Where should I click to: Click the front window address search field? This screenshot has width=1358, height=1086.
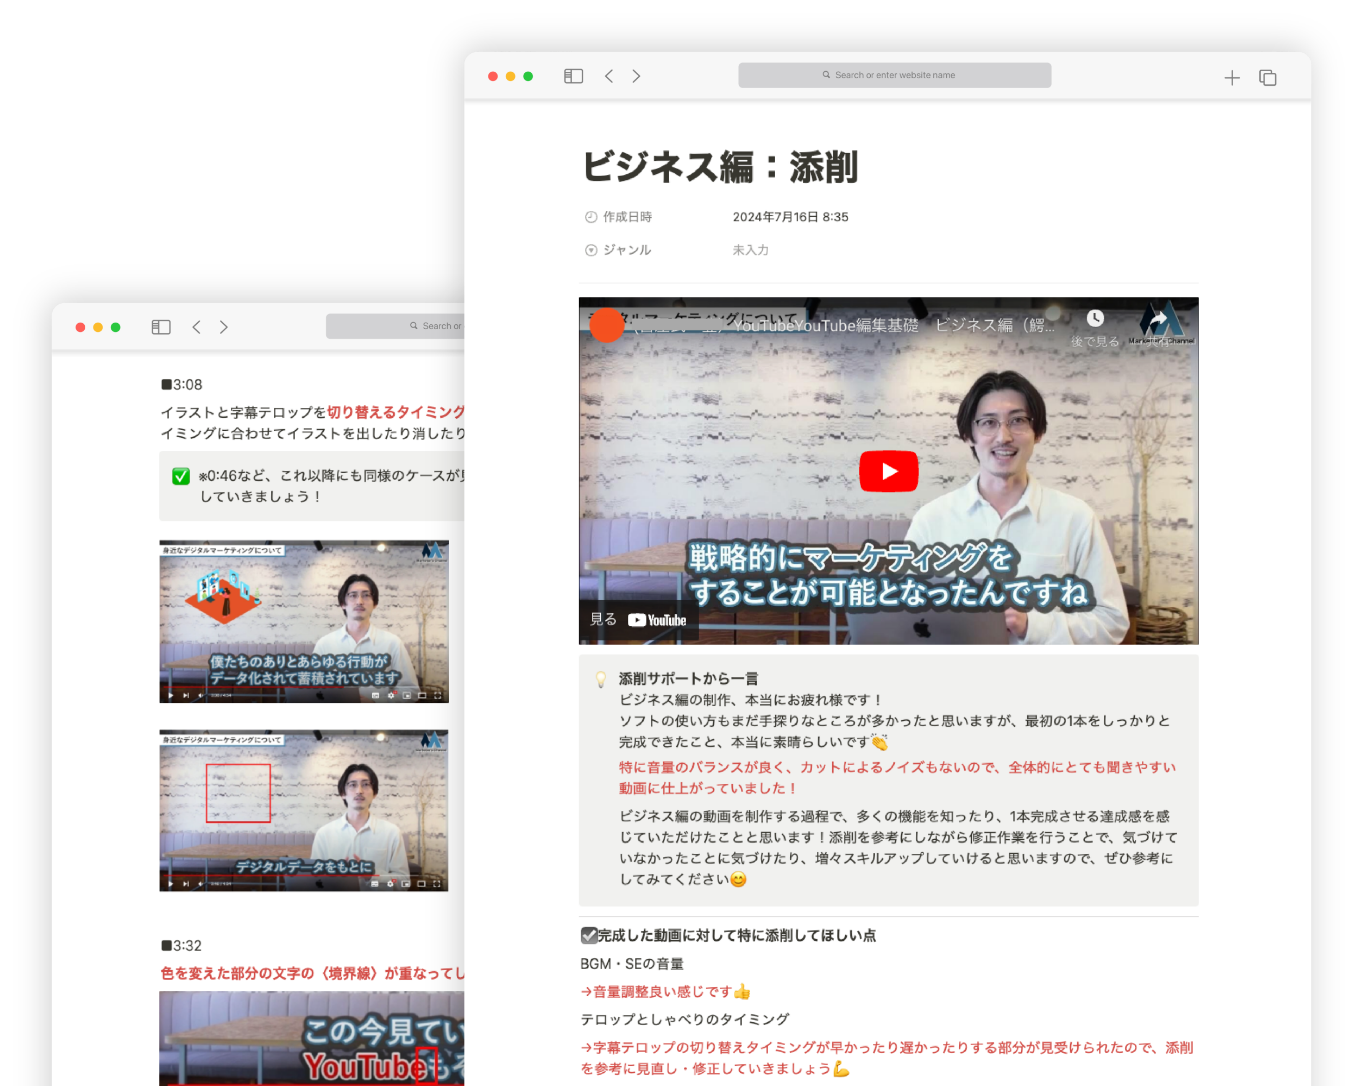pos(894,75)
